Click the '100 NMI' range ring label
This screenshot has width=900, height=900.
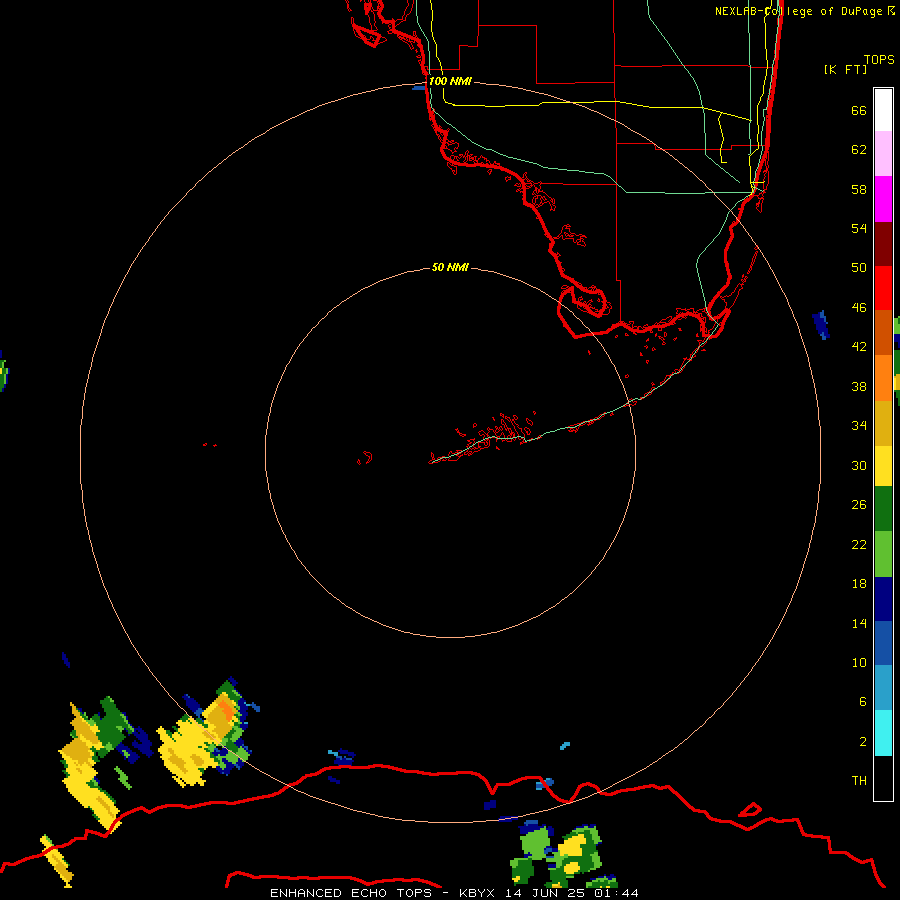tap(450, 81)
